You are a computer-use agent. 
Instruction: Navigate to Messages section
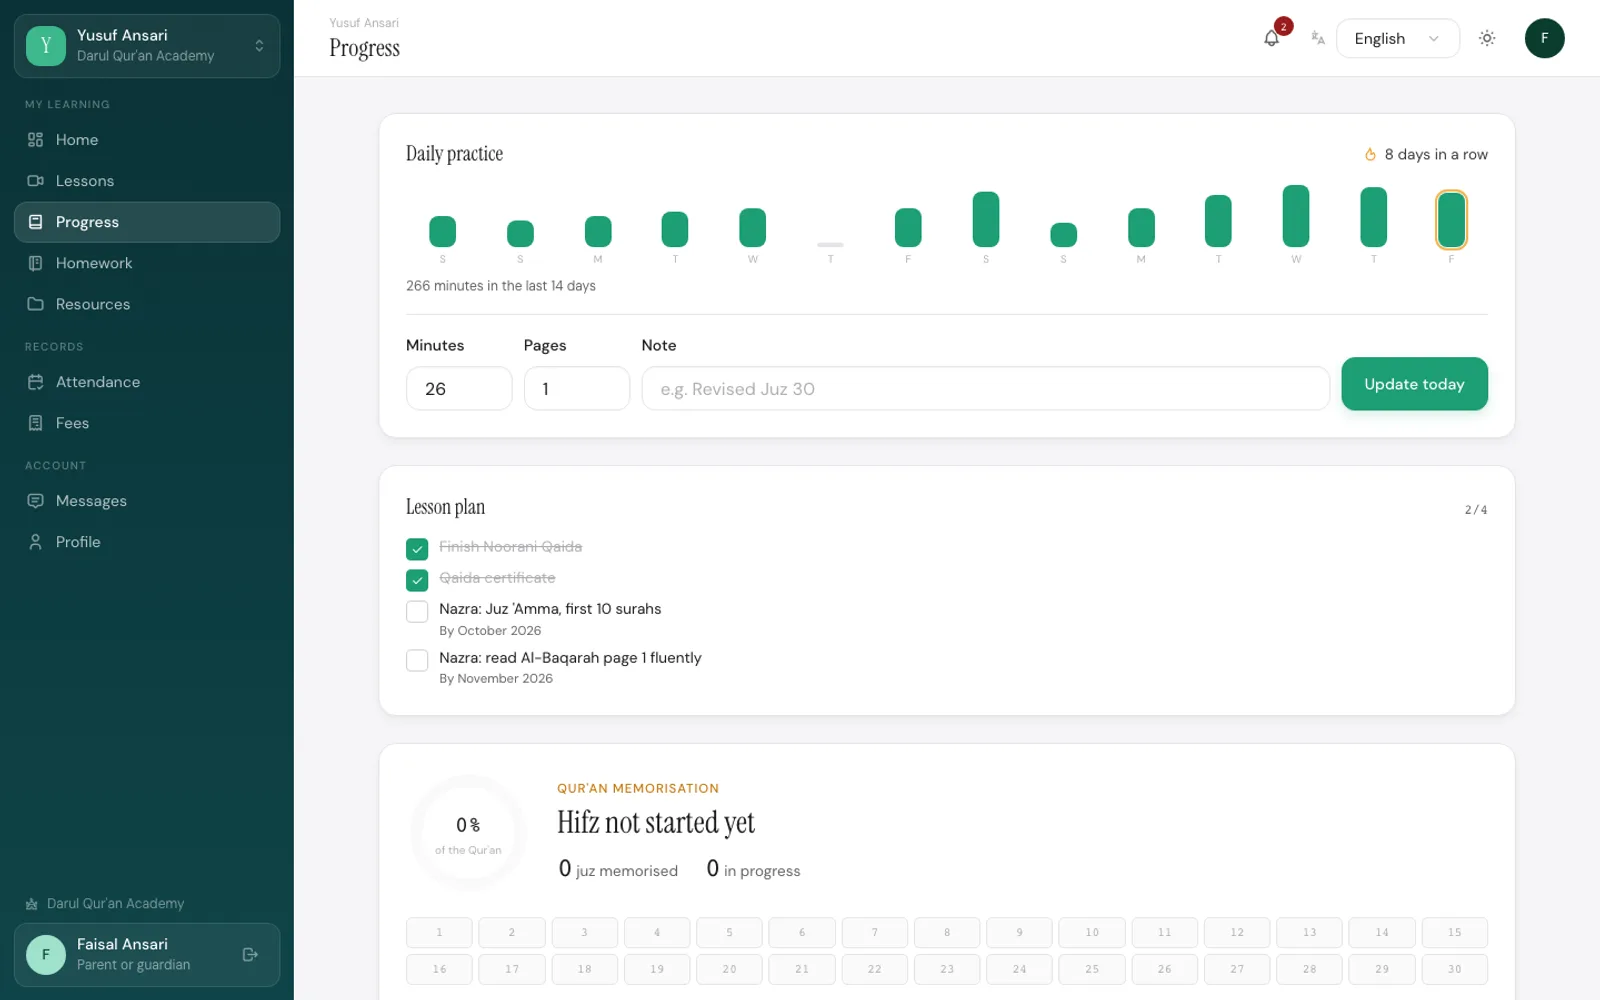tap(147, 501)
